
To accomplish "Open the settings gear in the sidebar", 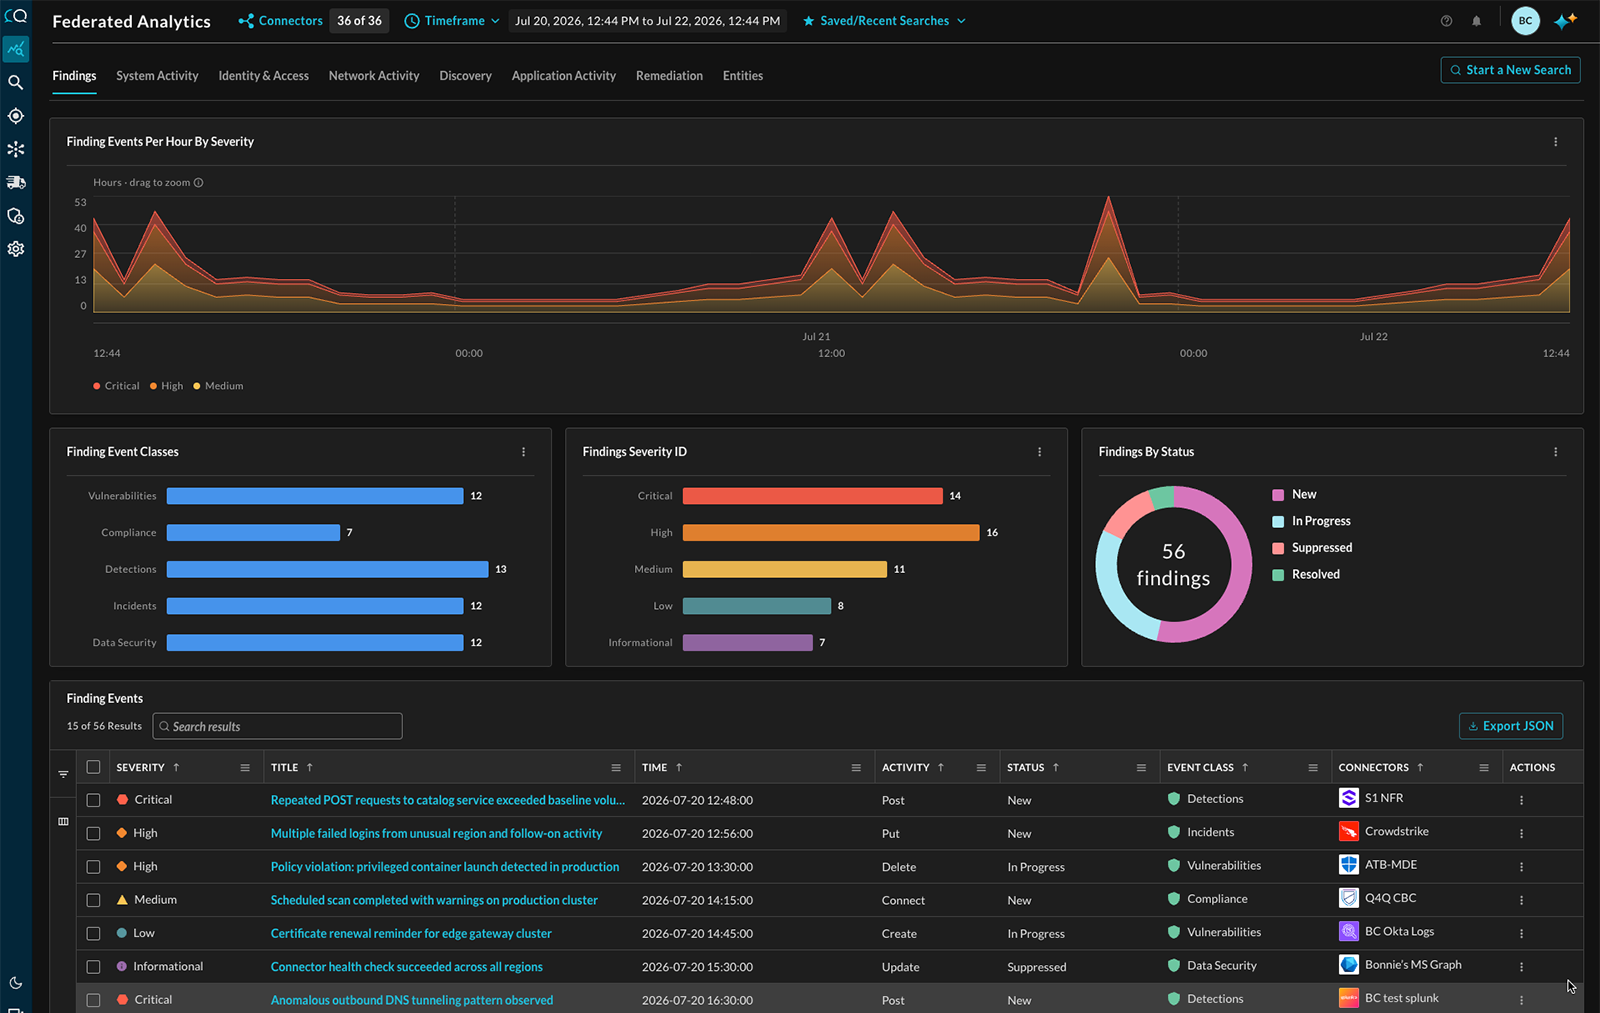I will pyautogui.click(x=15, y=249).
